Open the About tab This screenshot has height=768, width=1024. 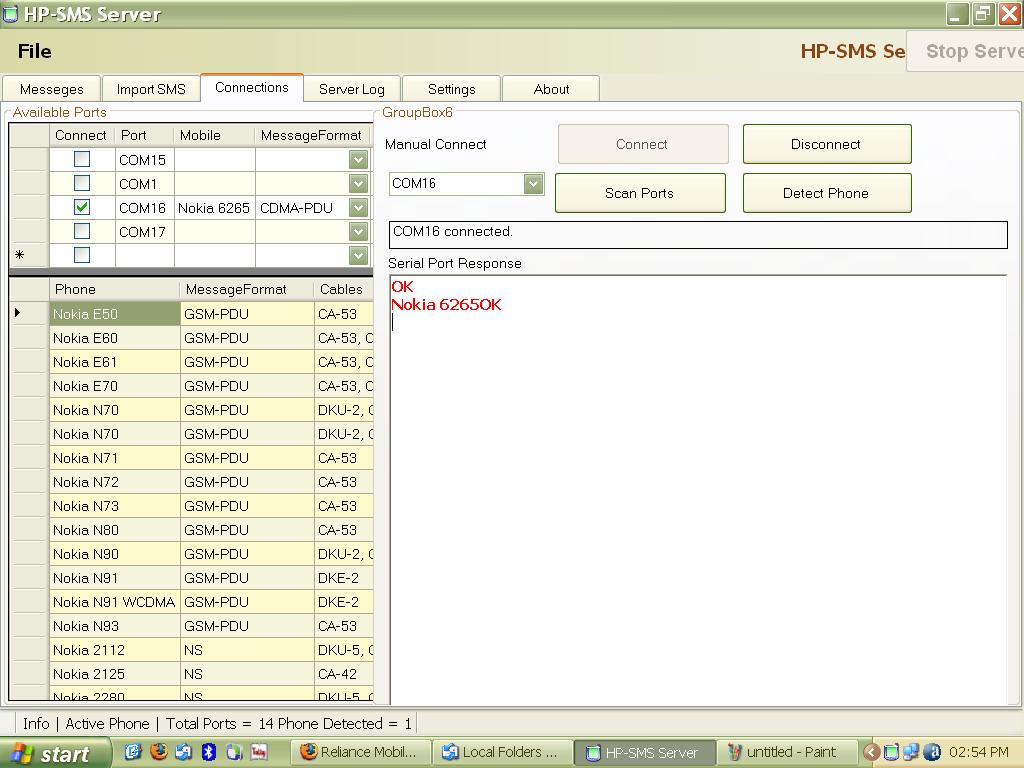pyautogui.click(x=551, y=89)
